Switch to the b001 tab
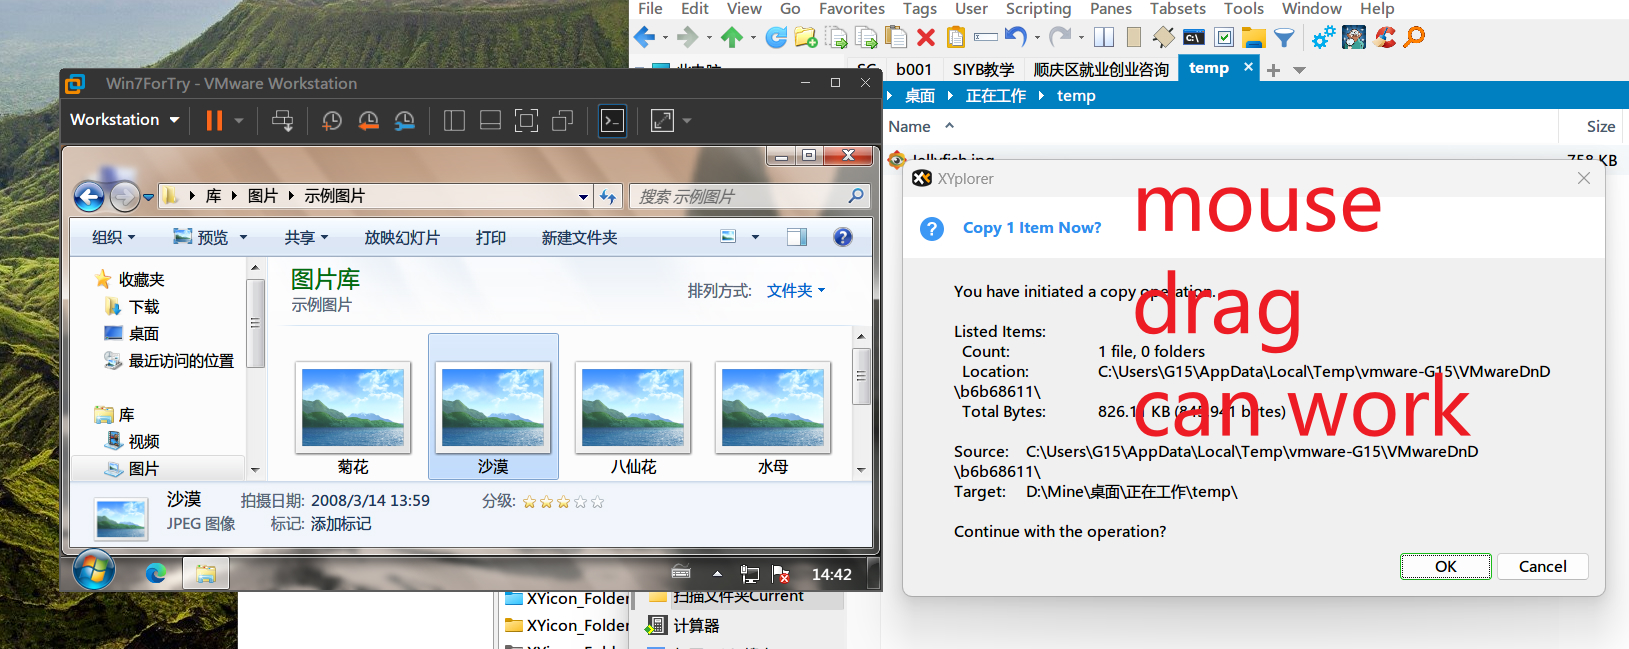1629x649 pixels. pos(913,69)
